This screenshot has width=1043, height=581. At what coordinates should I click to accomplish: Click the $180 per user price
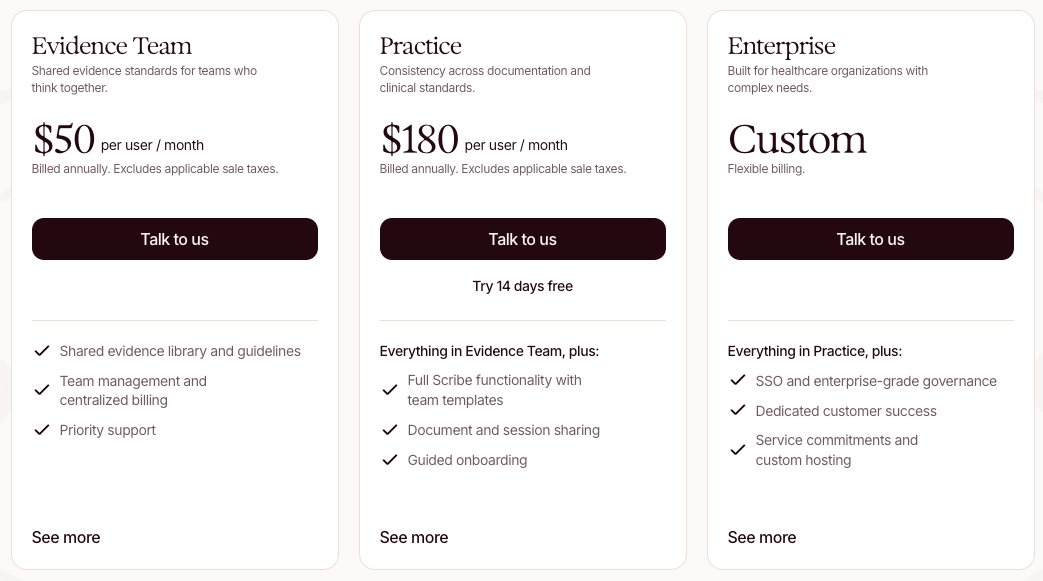click(419, 139)
